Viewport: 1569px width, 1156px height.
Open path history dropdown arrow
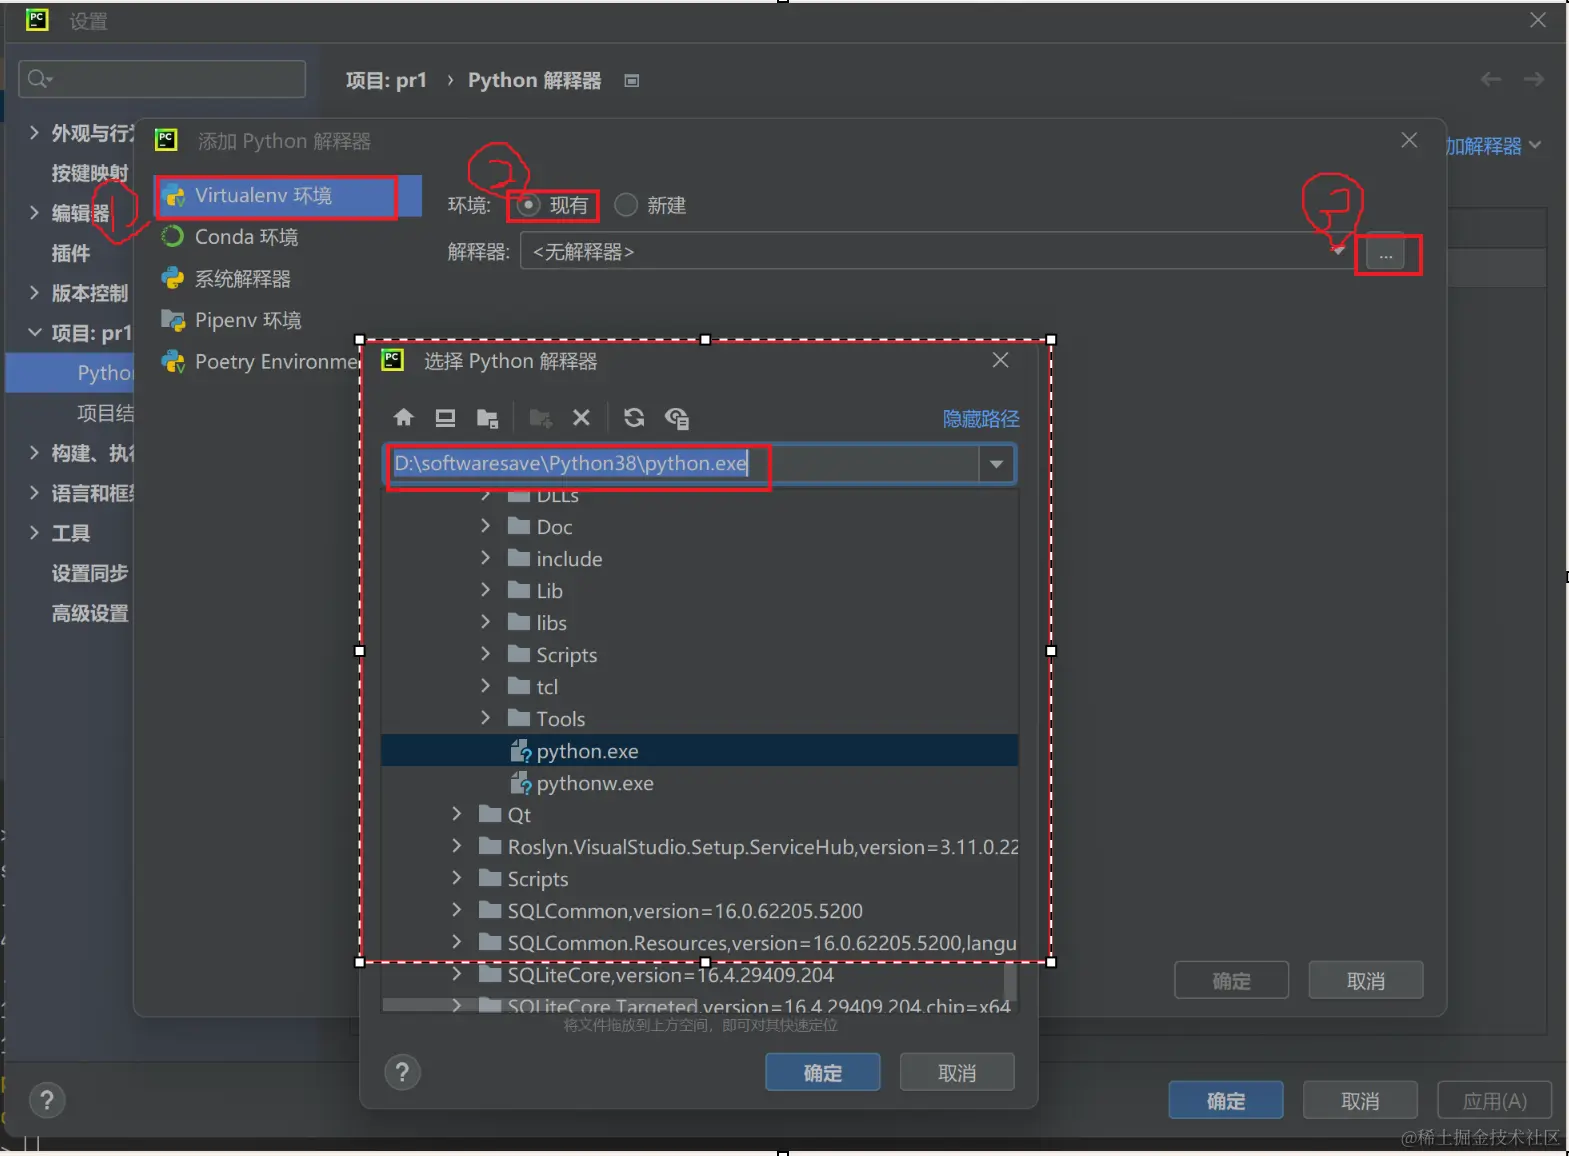pos(997,464)
